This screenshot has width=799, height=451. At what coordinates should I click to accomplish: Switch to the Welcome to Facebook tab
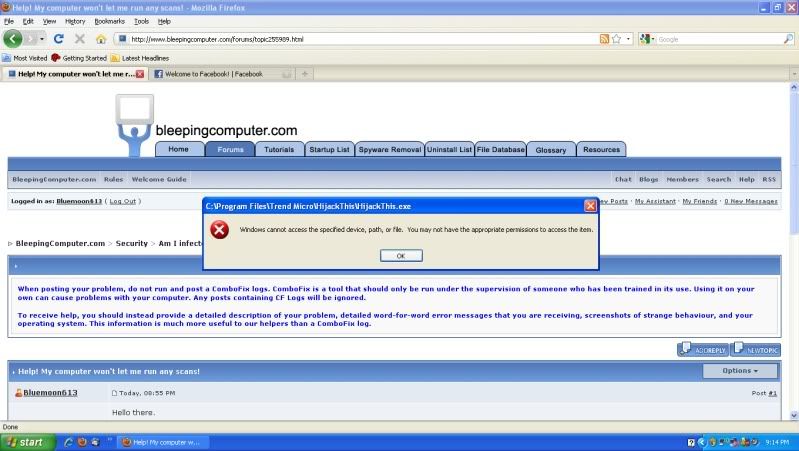(222, 74)
